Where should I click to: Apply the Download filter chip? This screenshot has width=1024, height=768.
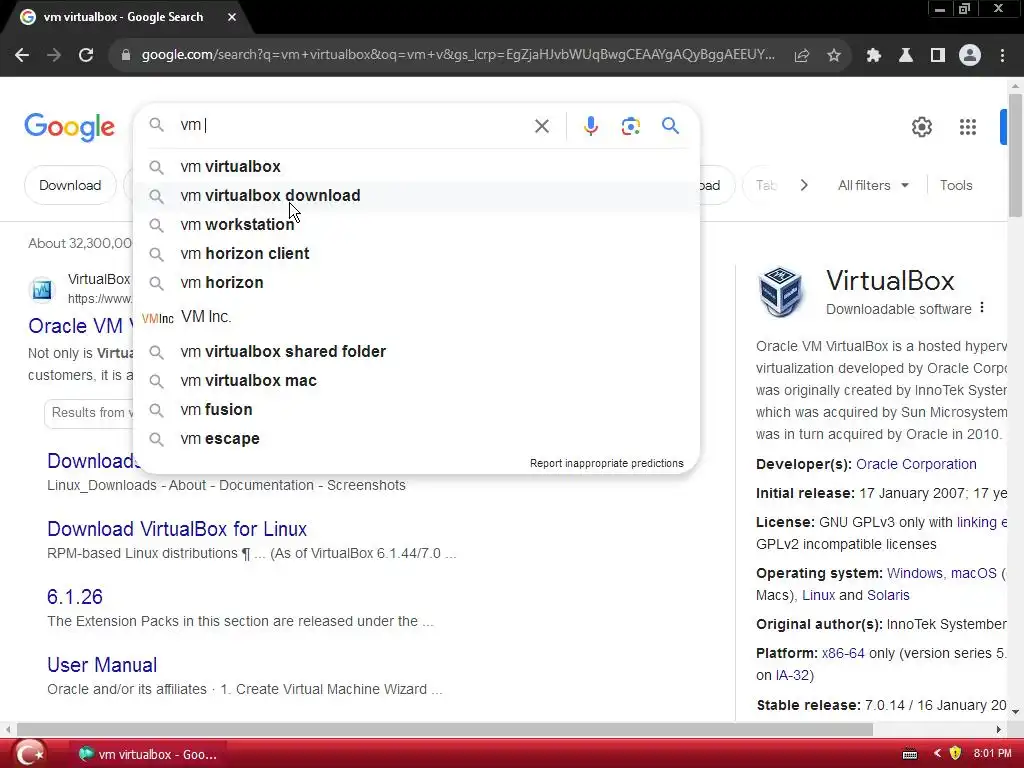point(71,185)
